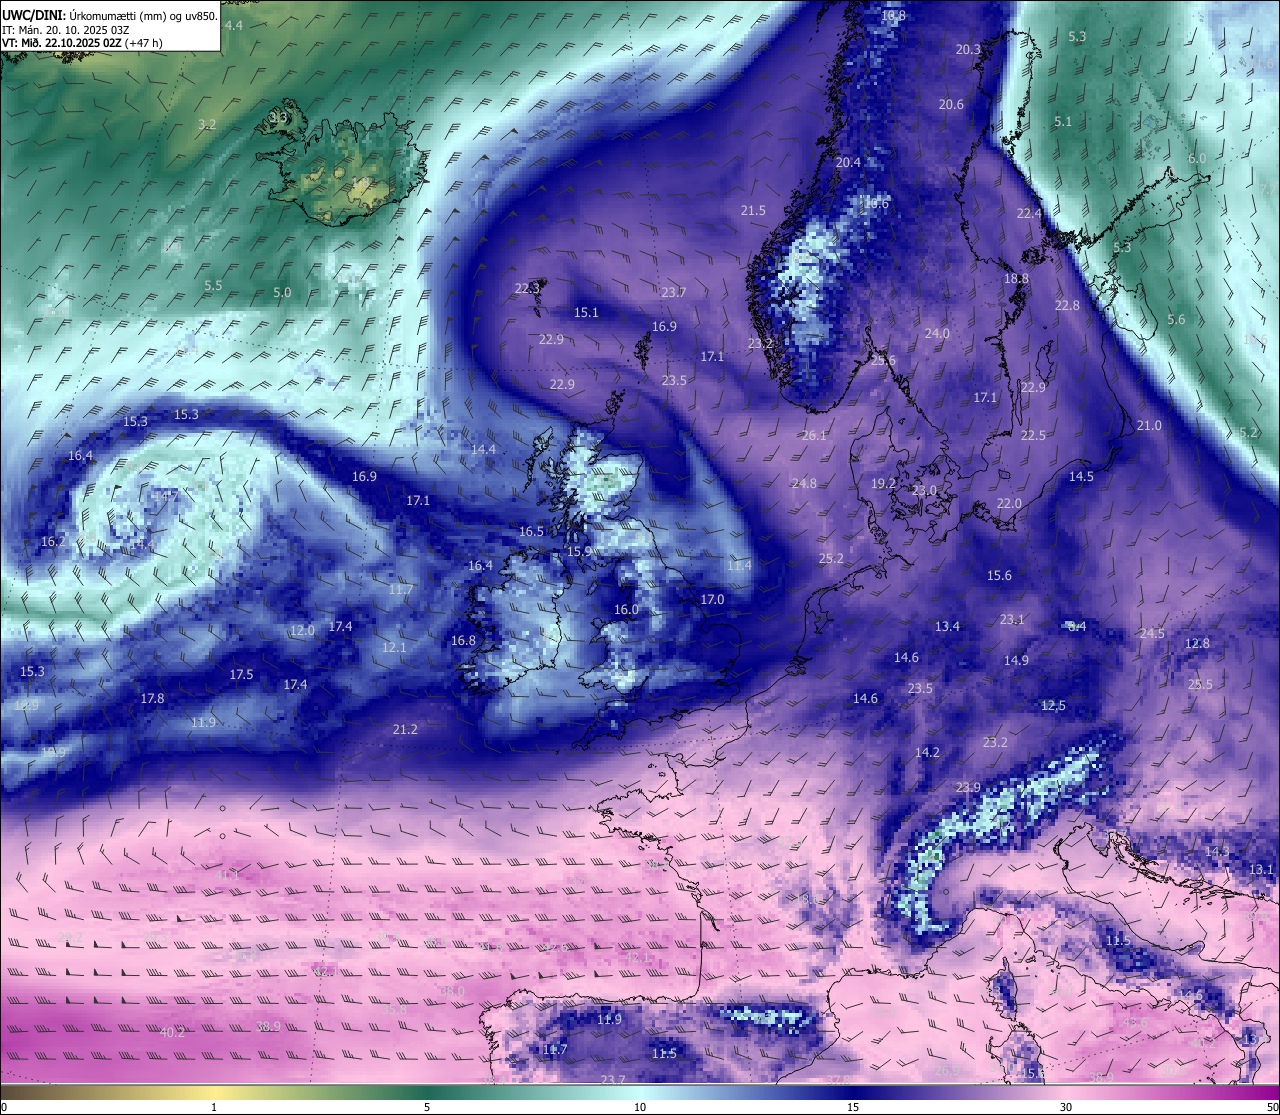Viewport: 1280px width, 1115px height.
Task: Click the 16.0 value in the Irish Sea
Action: (626, 609)
